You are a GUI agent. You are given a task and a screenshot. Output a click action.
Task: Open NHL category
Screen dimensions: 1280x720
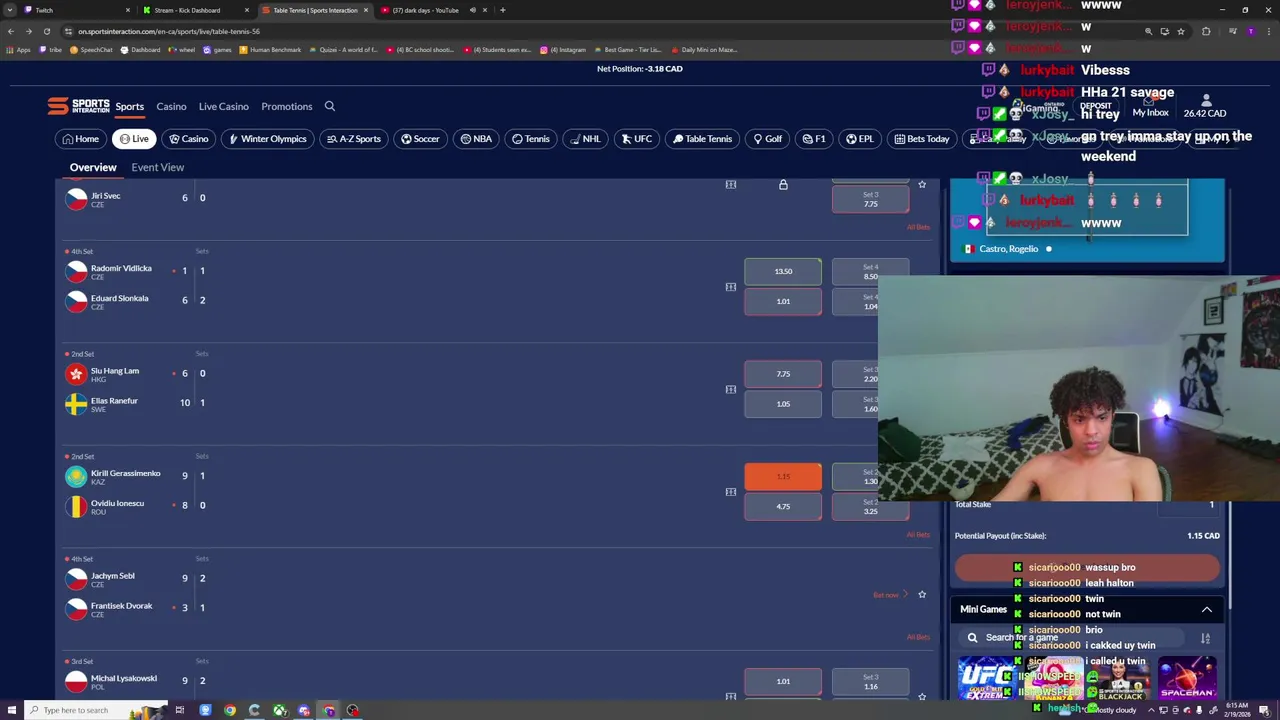pyautogui.click(x=585, y=139)
